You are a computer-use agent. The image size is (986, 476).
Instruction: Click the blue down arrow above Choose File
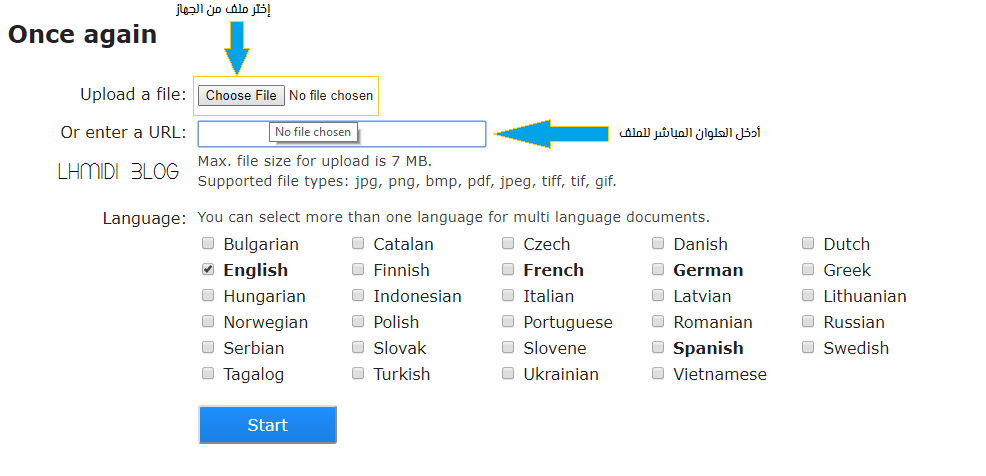coord(236,48)
